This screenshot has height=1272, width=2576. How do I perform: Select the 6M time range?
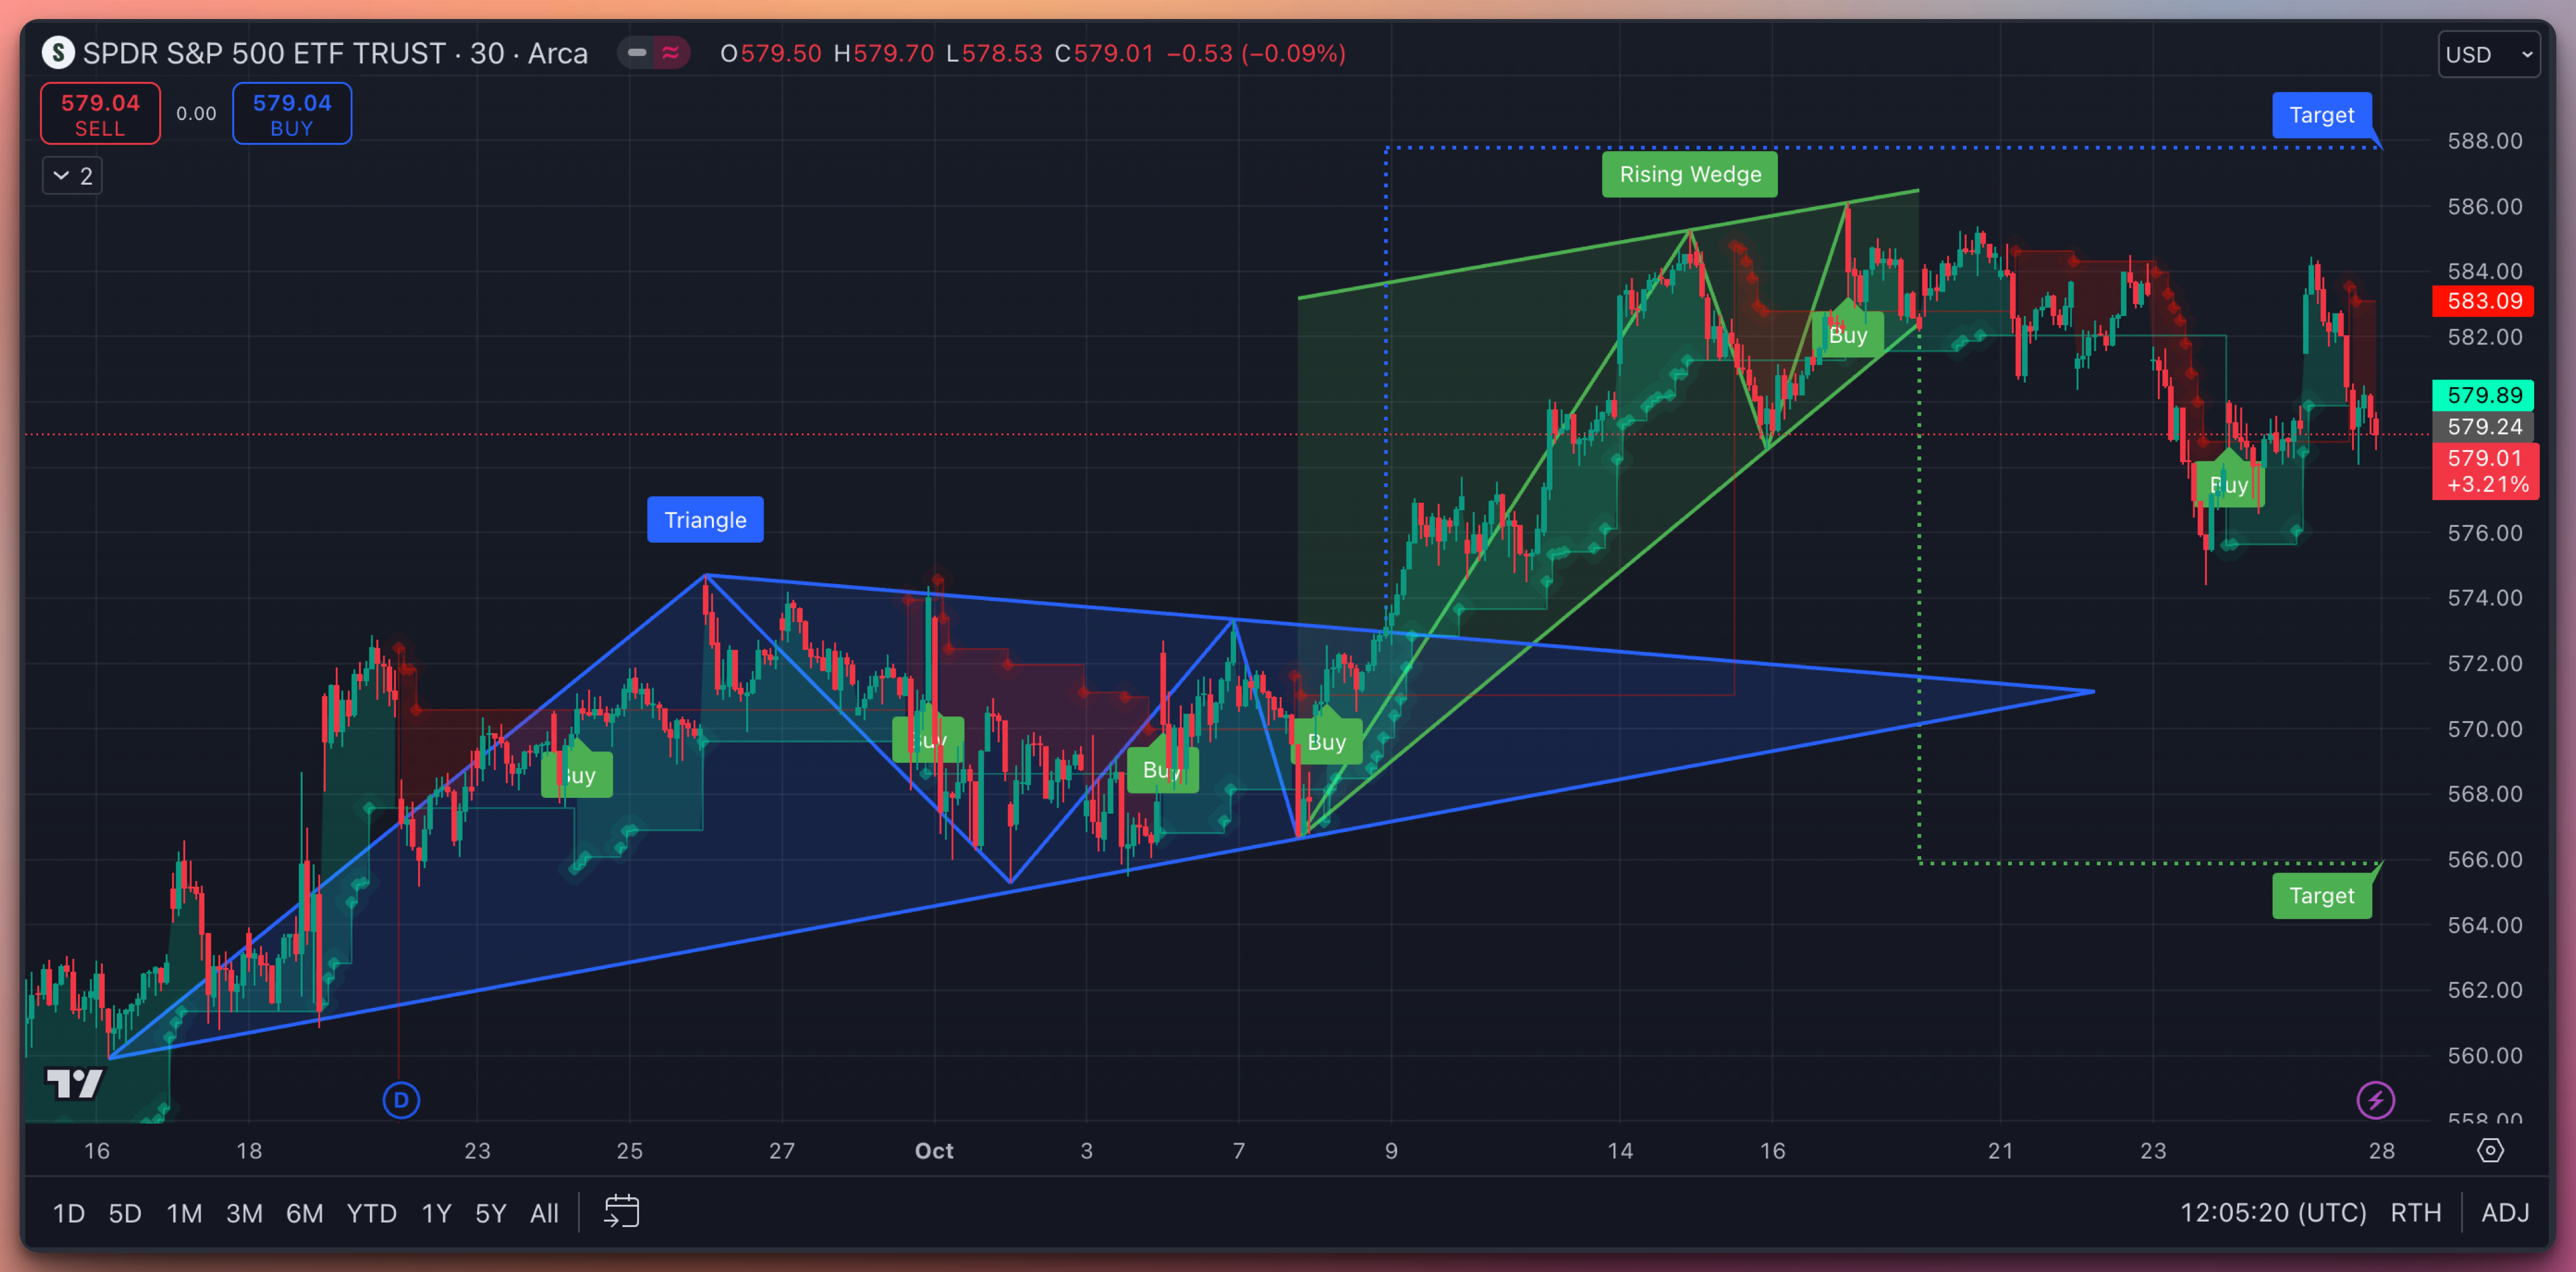304,1213
